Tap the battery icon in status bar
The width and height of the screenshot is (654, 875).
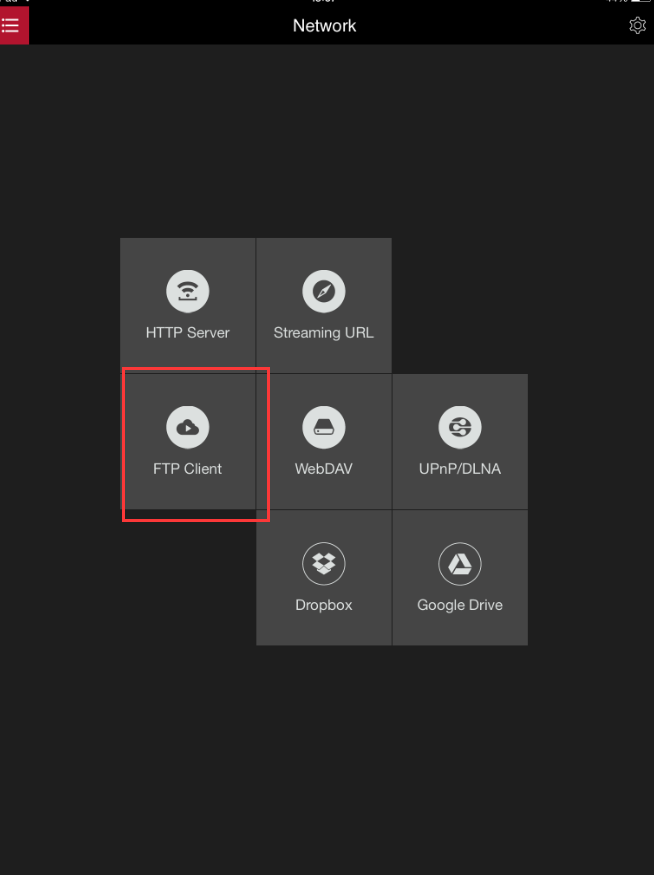[640, 2]
